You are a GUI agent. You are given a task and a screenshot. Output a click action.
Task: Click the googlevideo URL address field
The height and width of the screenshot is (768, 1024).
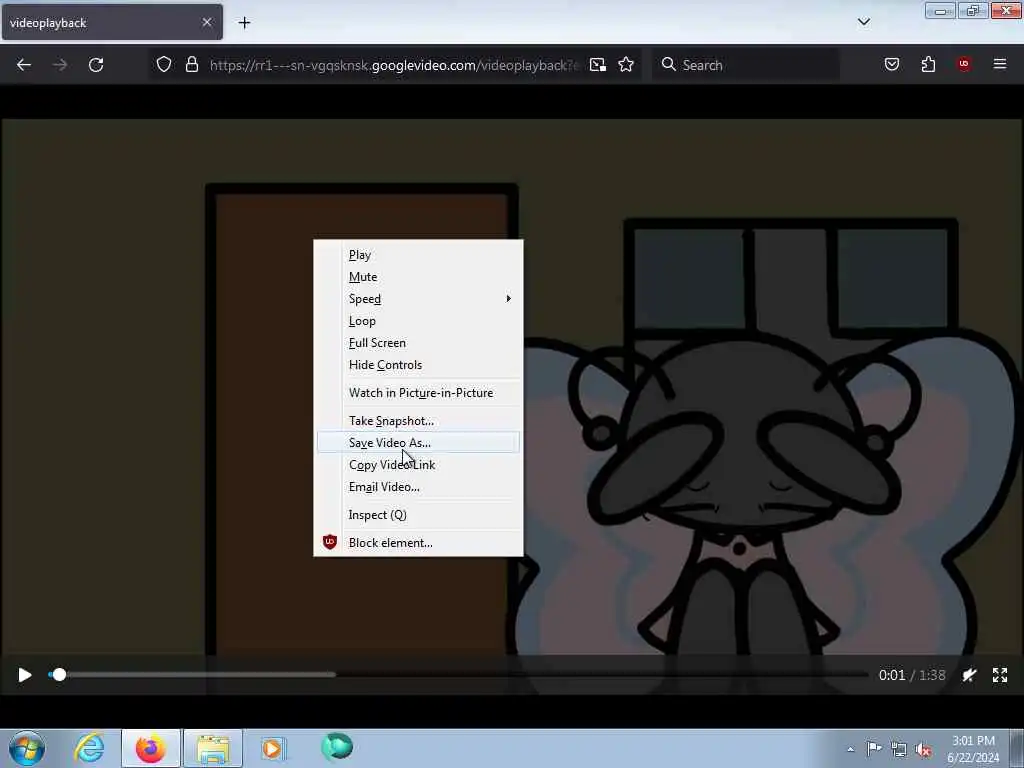[x=394, y=65]
